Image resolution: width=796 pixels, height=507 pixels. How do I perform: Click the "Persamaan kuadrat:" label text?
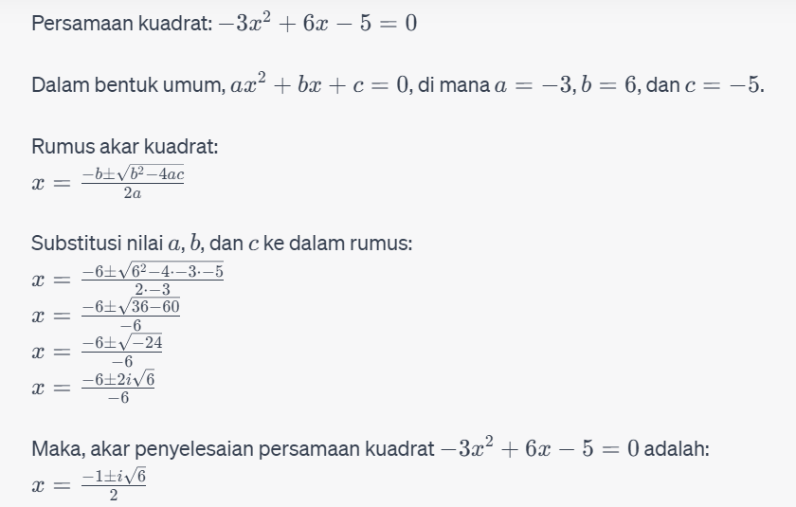click(122, 23)
